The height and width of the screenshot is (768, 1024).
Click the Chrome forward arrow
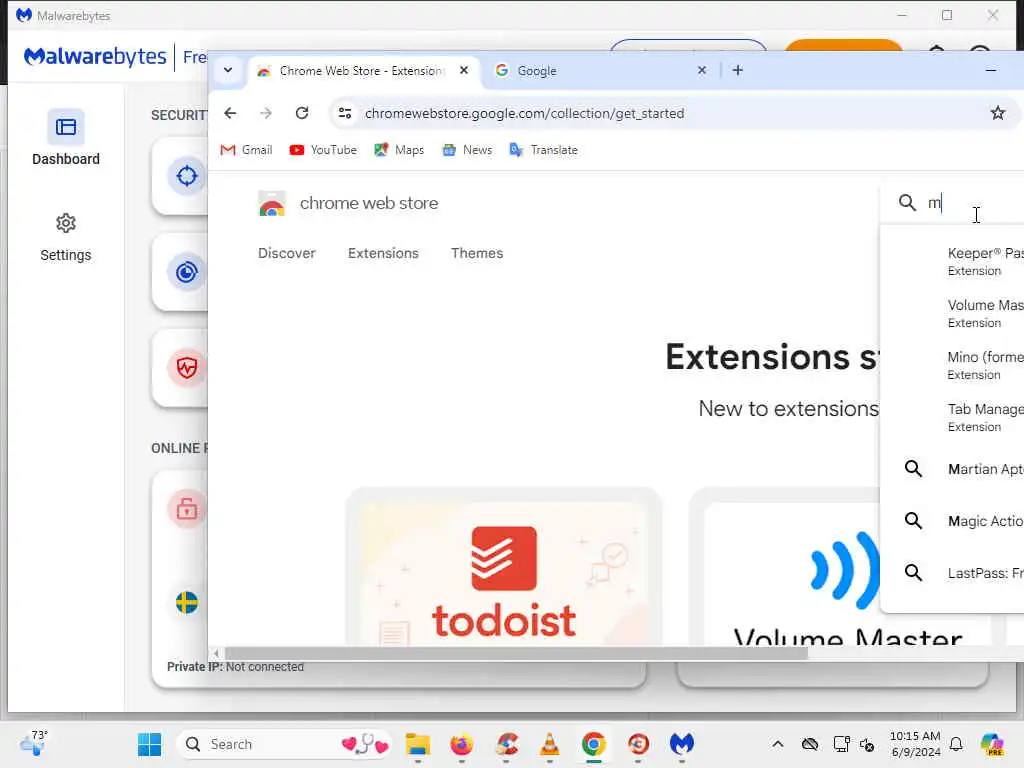coord(266,113)
